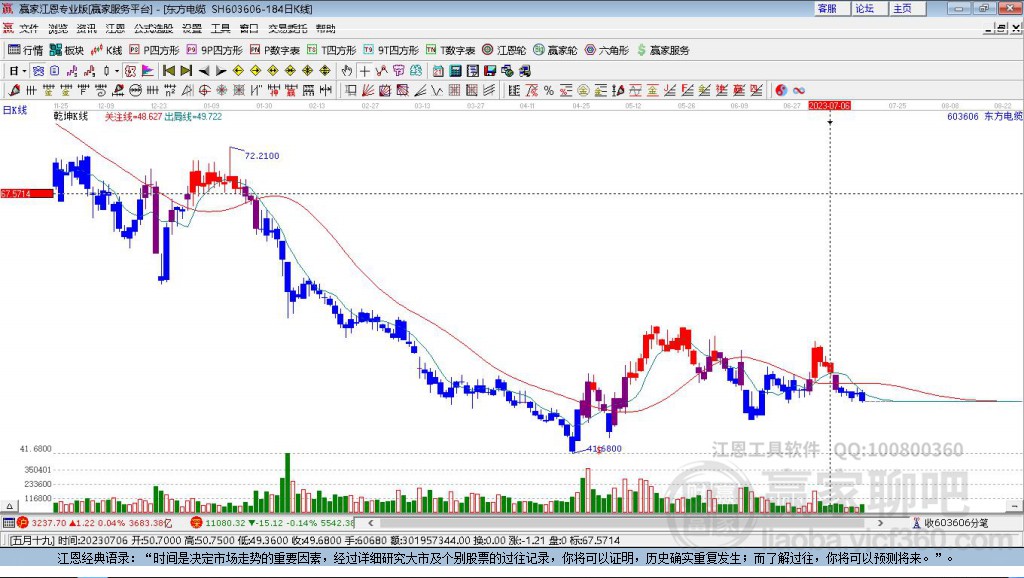The height and width of the screenshot is (578, 1024).
Task: Open the 9T四方形 tool
Action: (x=391, y=50)
